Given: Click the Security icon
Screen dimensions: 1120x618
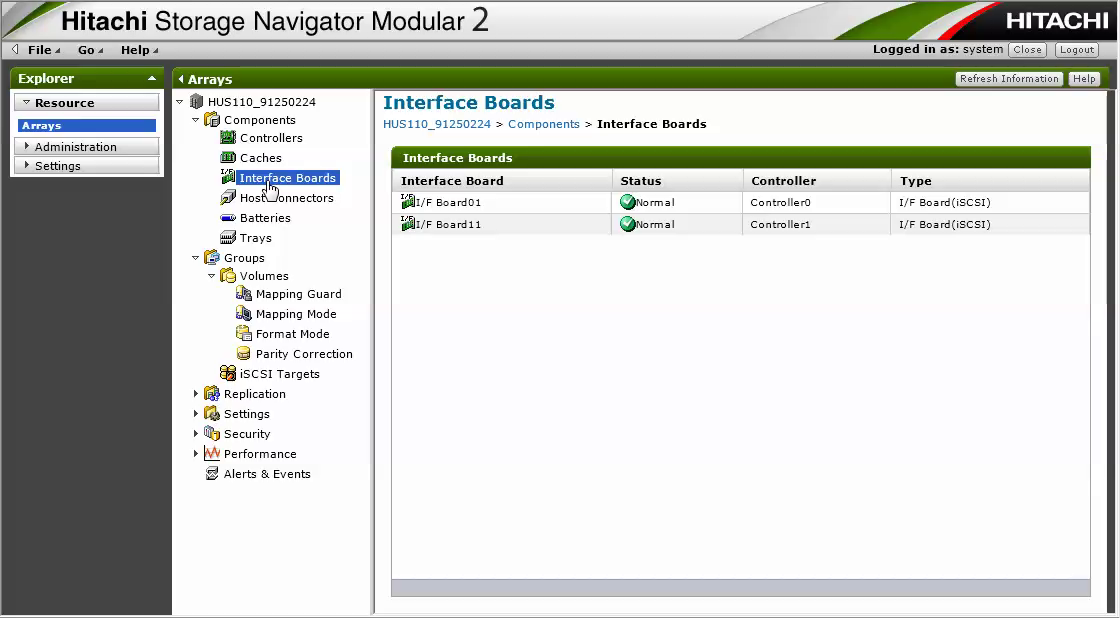Looking at the screenshot, I should coord(212,433).
